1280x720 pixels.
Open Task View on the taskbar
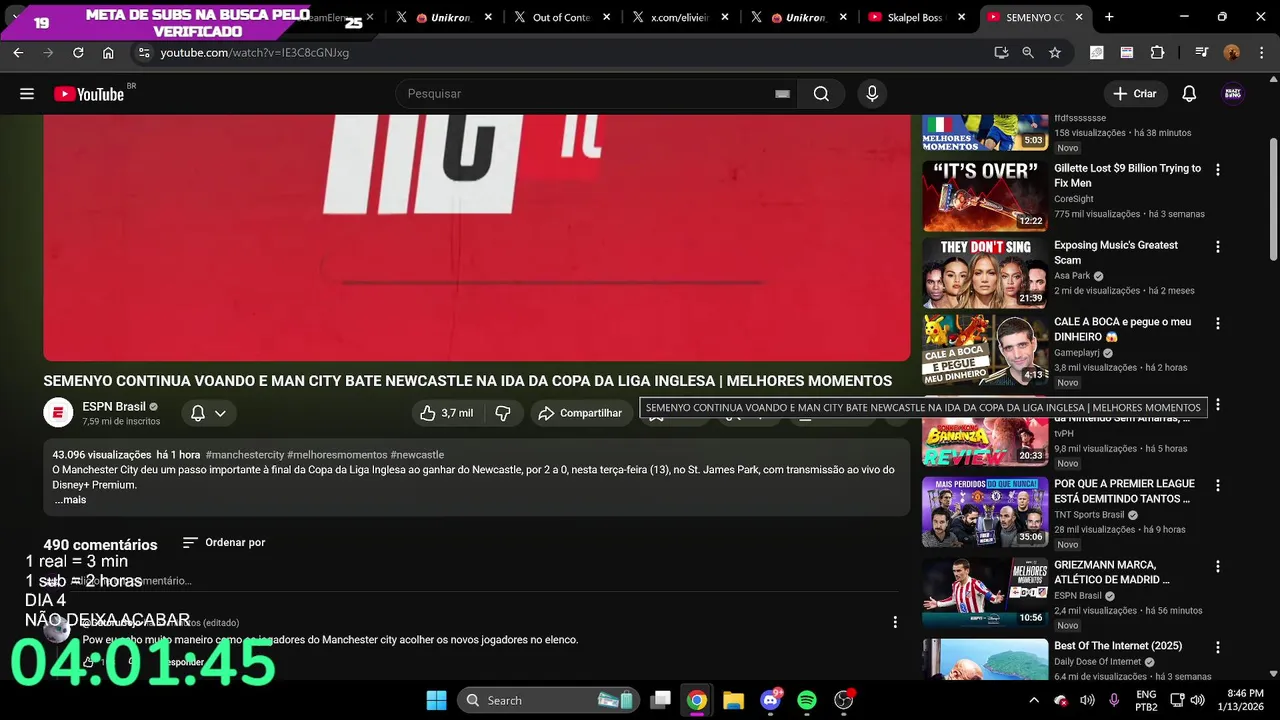660,700
